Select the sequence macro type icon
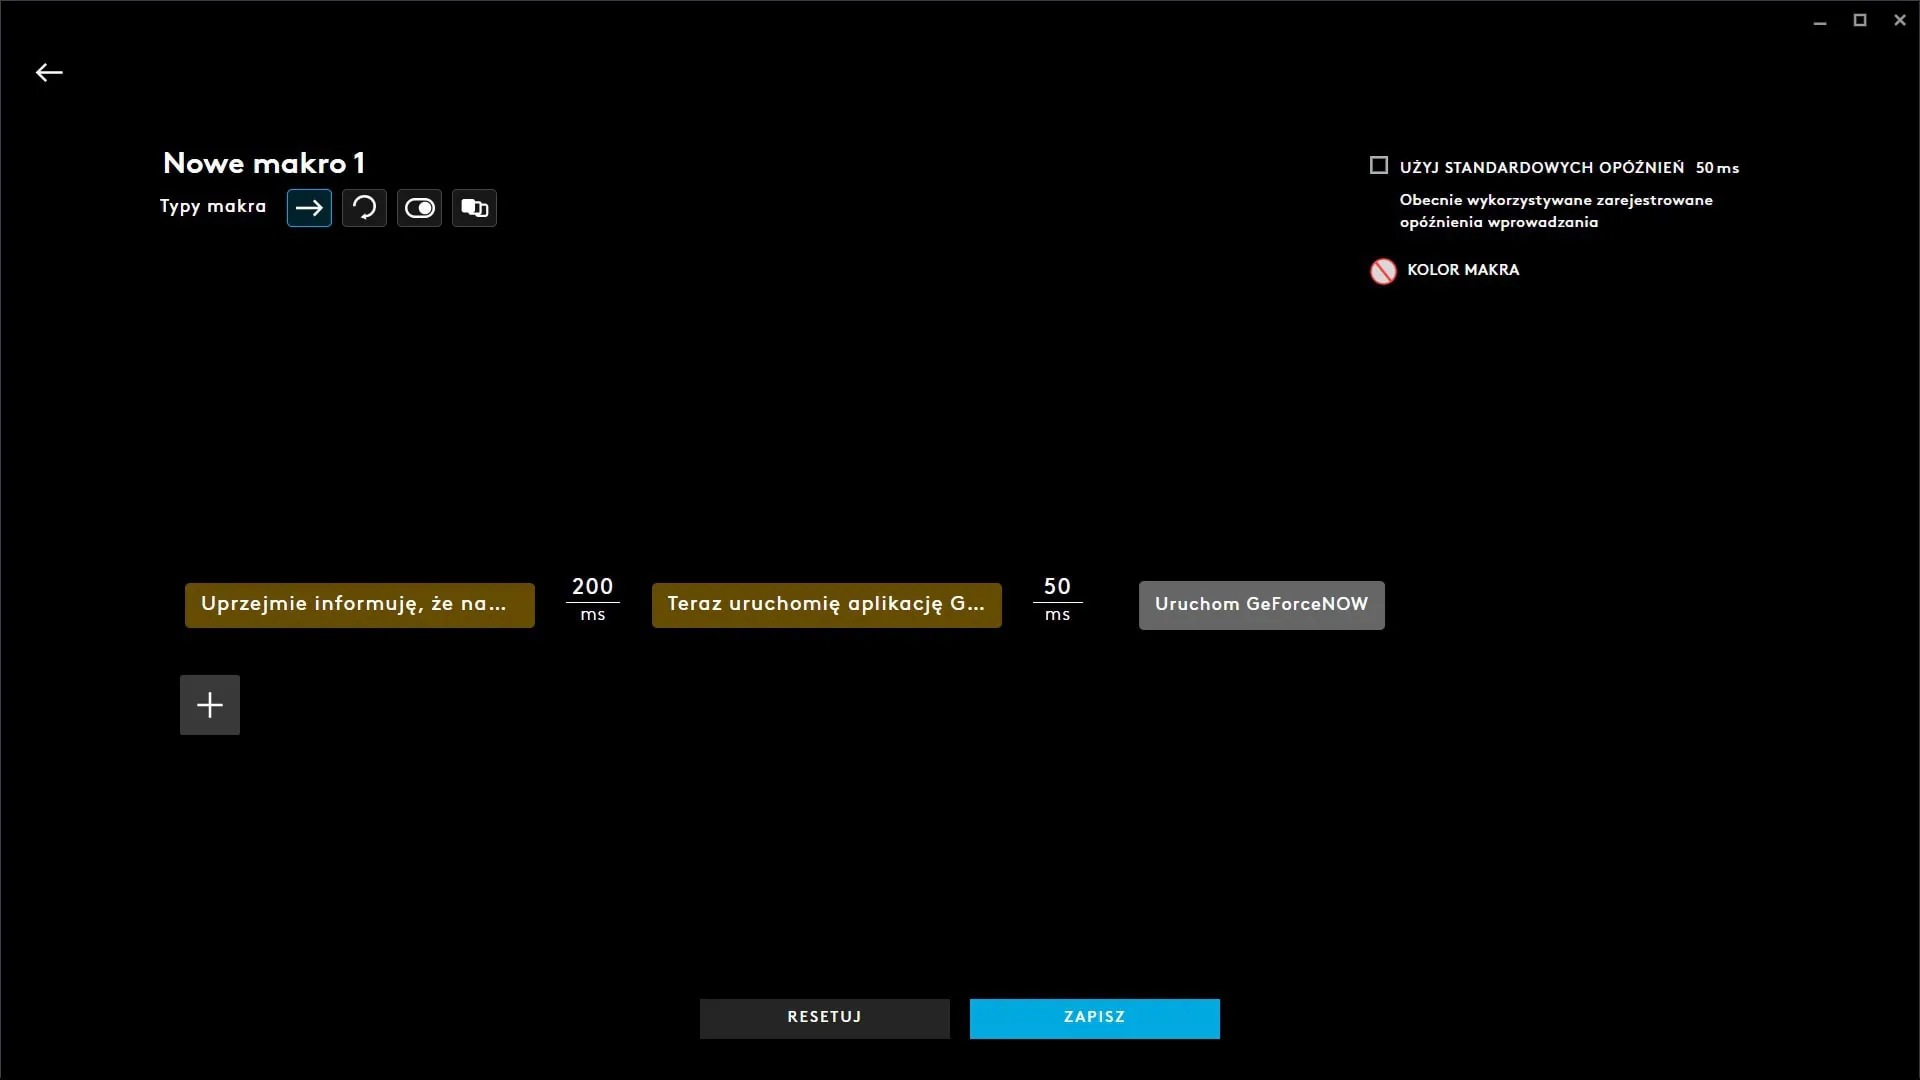 pos(474,208)
